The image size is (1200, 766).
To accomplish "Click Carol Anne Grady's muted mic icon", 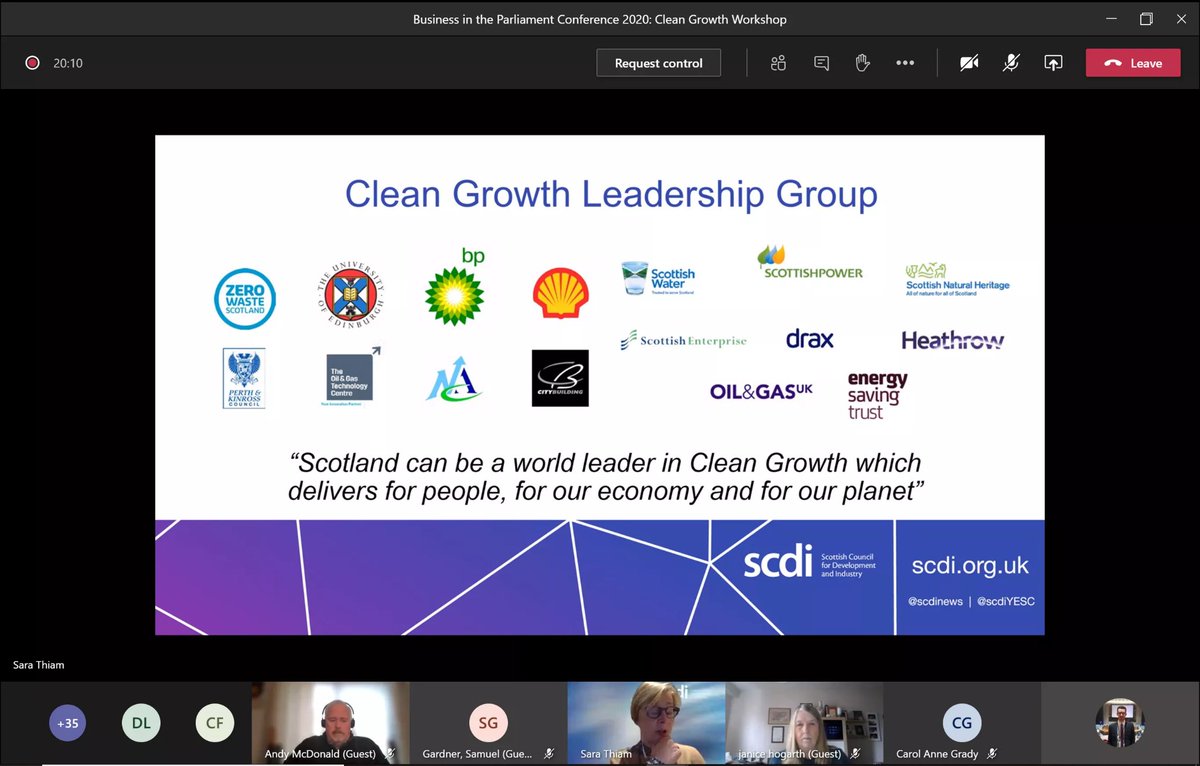I will (x=992, y=754).
